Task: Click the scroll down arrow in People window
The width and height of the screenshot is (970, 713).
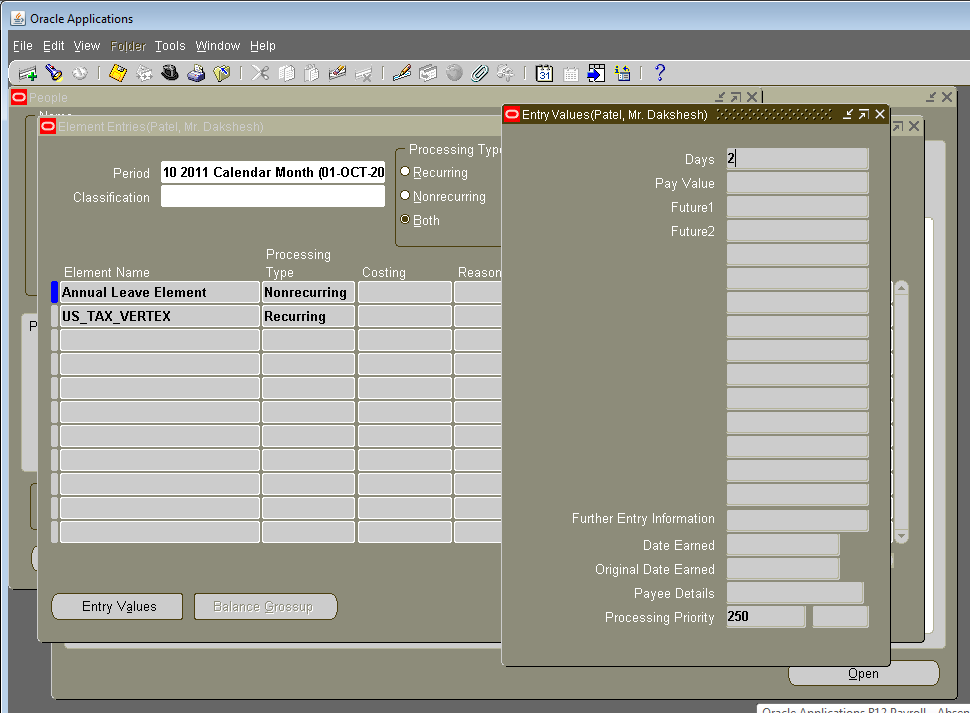Action: click(901, 536)
